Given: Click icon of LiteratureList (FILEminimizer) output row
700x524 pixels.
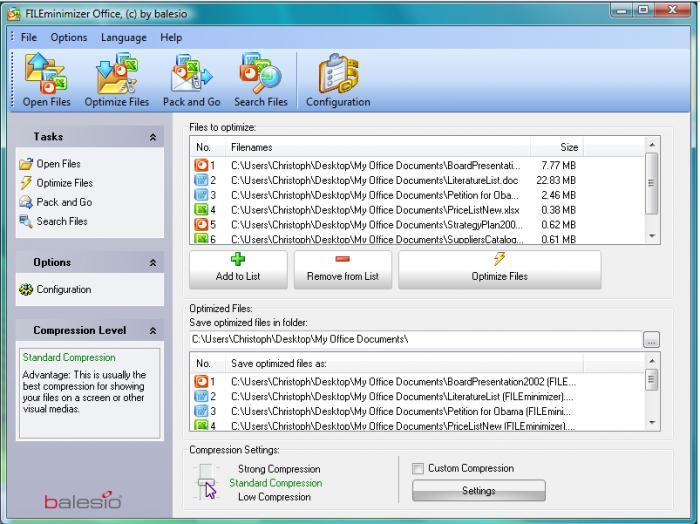Looking at the screenshot, I should coord(201,396).
